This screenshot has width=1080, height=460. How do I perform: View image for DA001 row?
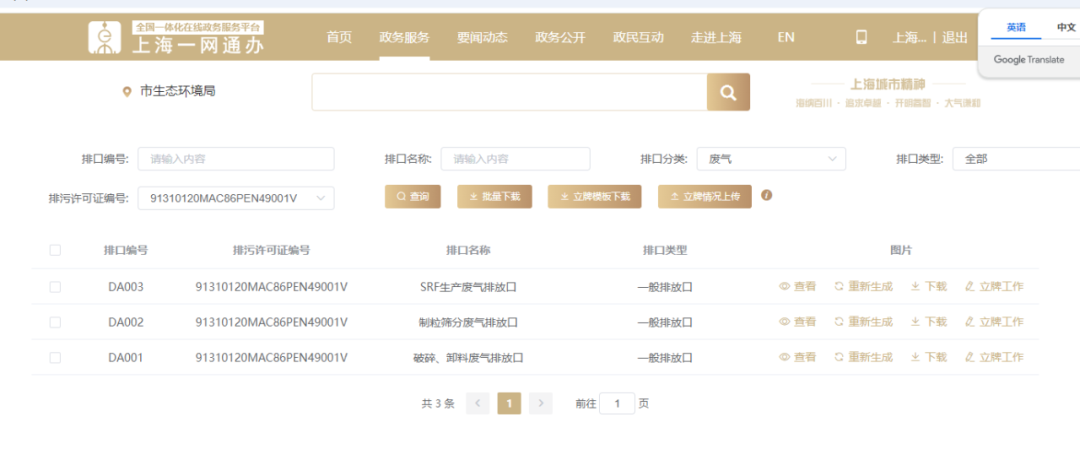coord(798,357)
